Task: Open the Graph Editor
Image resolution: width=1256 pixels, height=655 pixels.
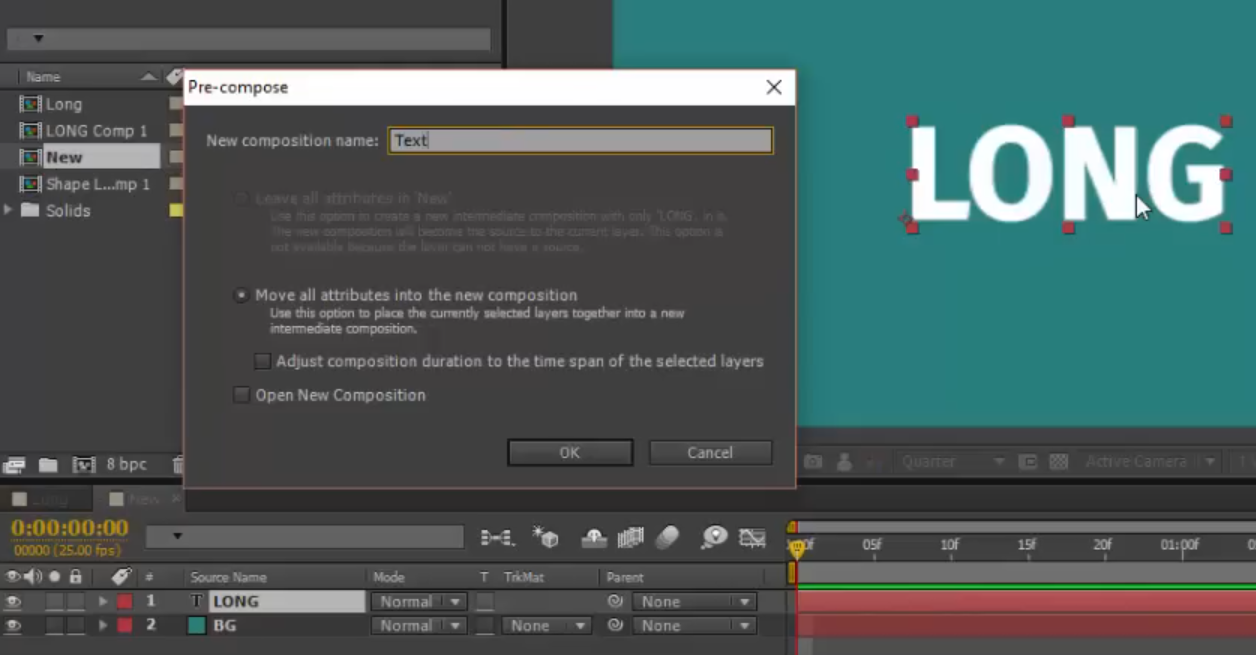Action: tap(752, 538)
